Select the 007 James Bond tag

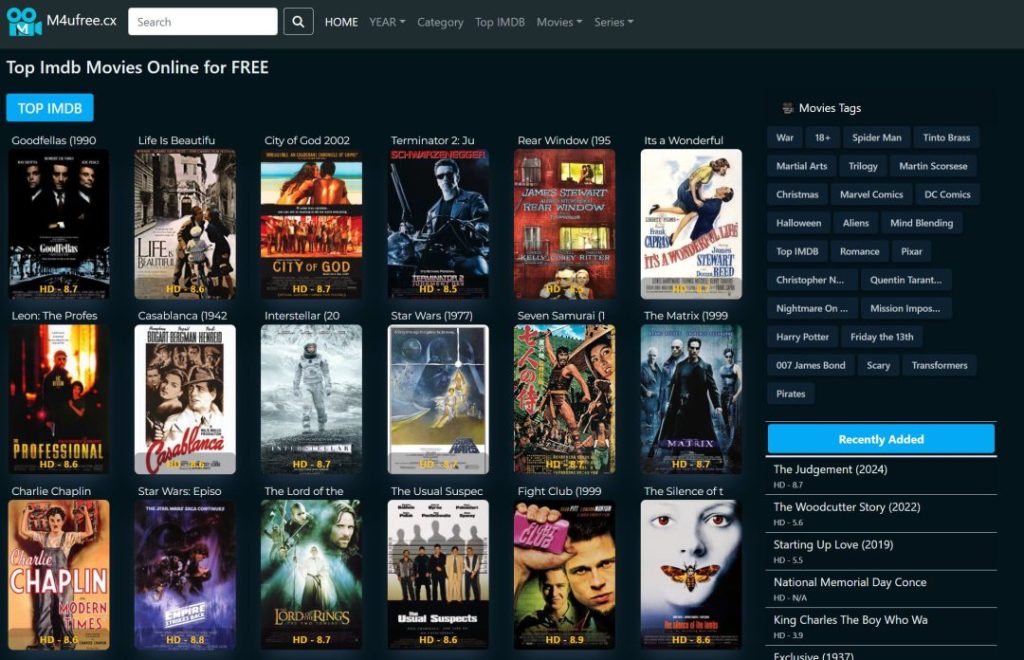click(x=810, y=366)
